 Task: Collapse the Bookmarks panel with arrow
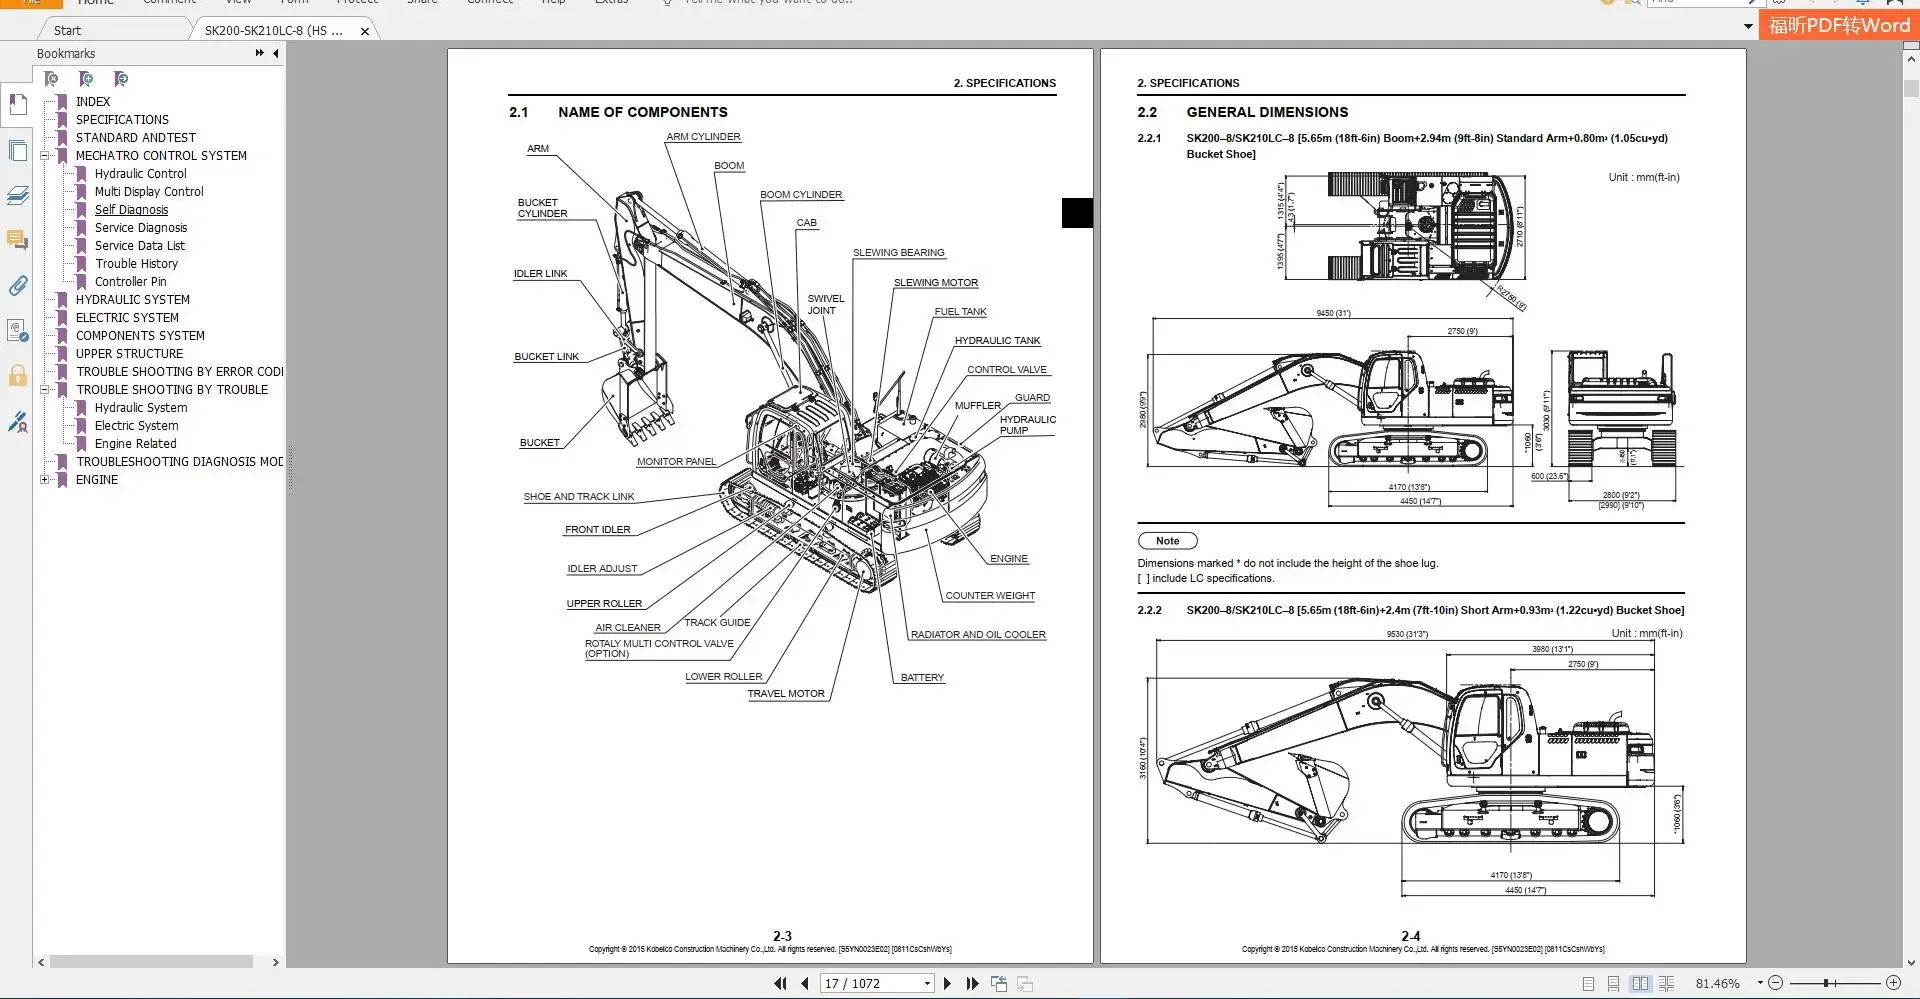pyautogui.click(x=275, y=53)
